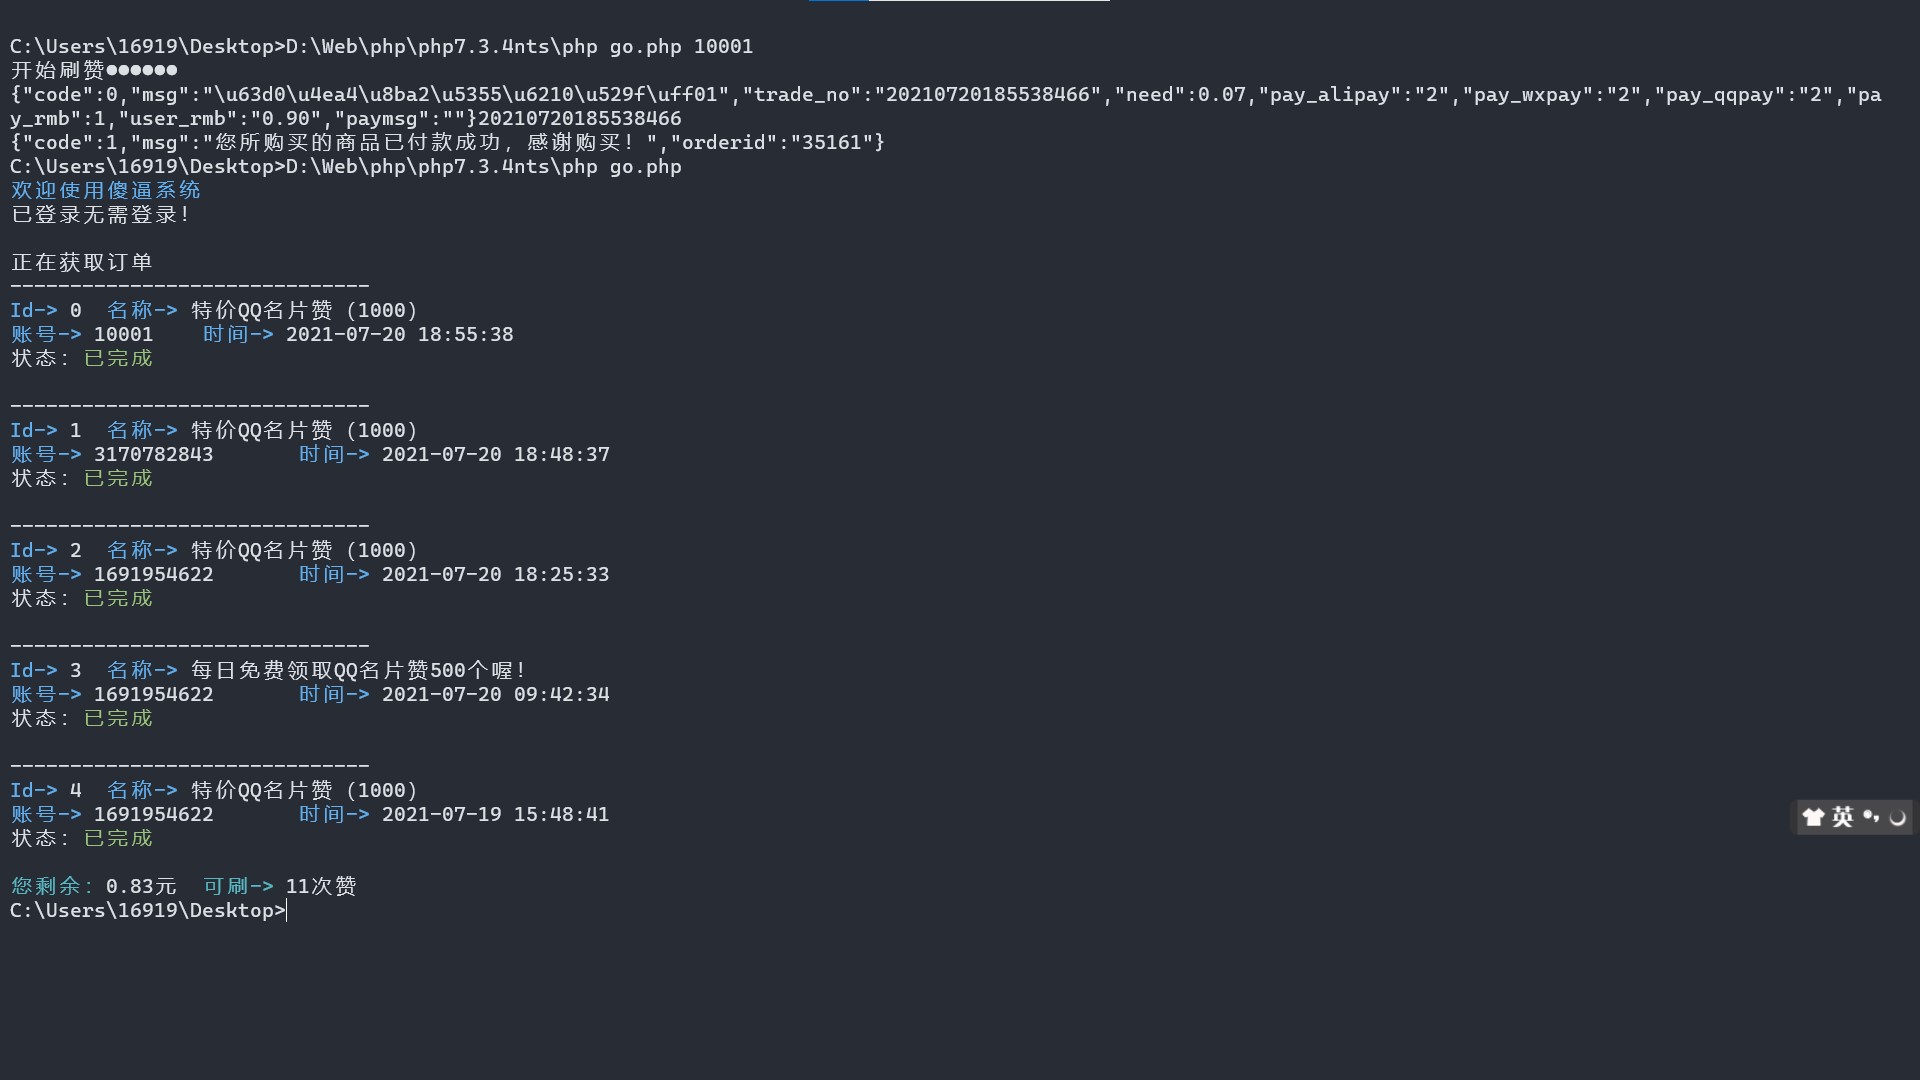Click timestamp 2021-07-20 18:48:37

(495, 455)
